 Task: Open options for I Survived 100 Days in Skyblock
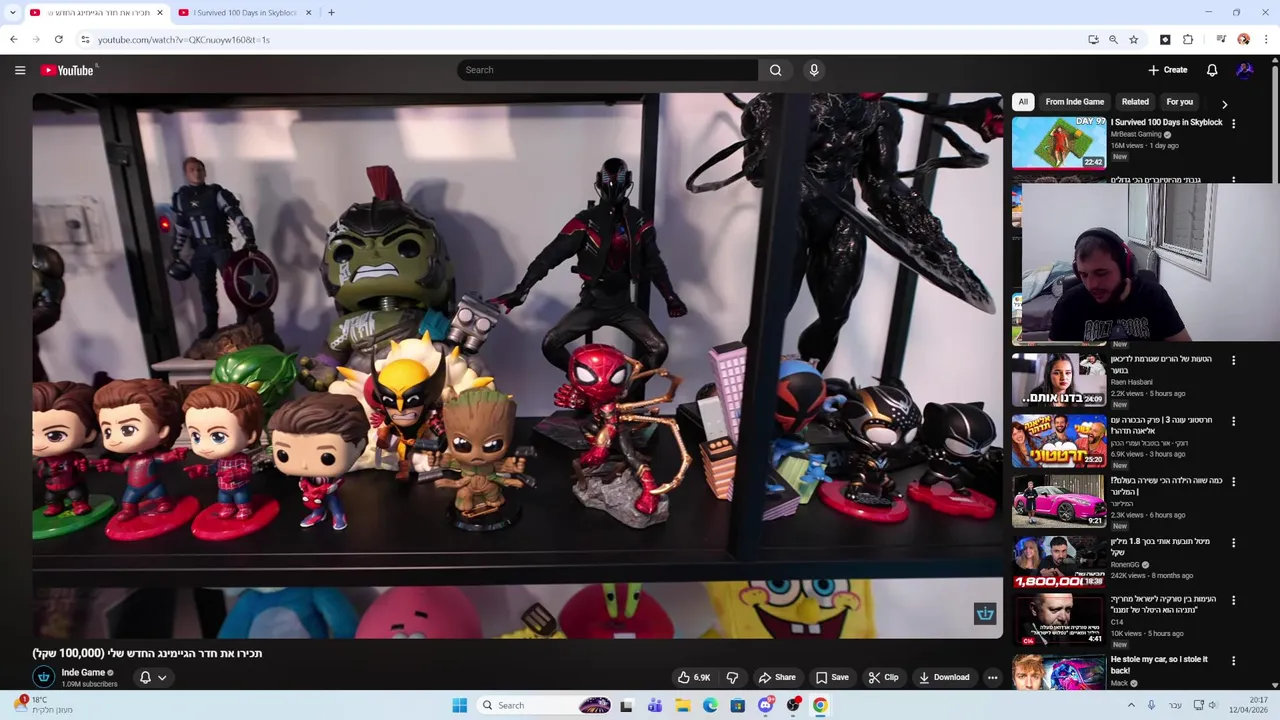pos(1233,124)
